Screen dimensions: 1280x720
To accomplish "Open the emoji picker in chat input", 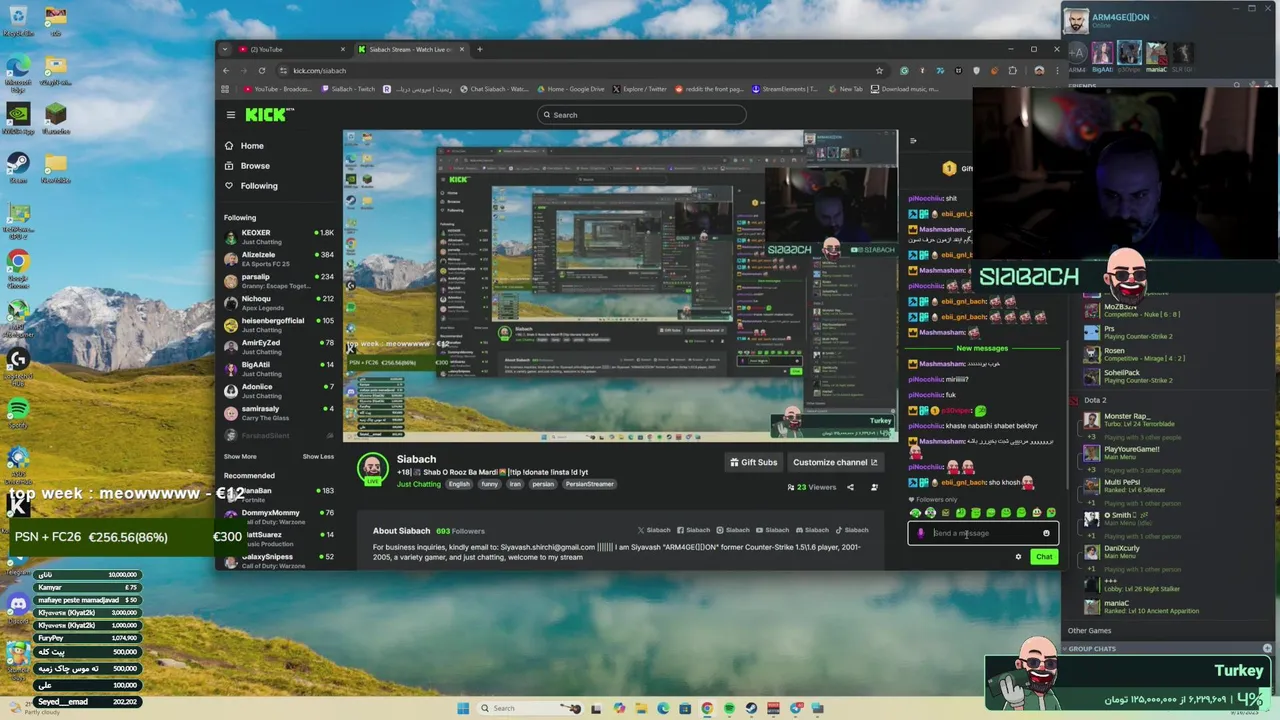I will (1046, 533).
